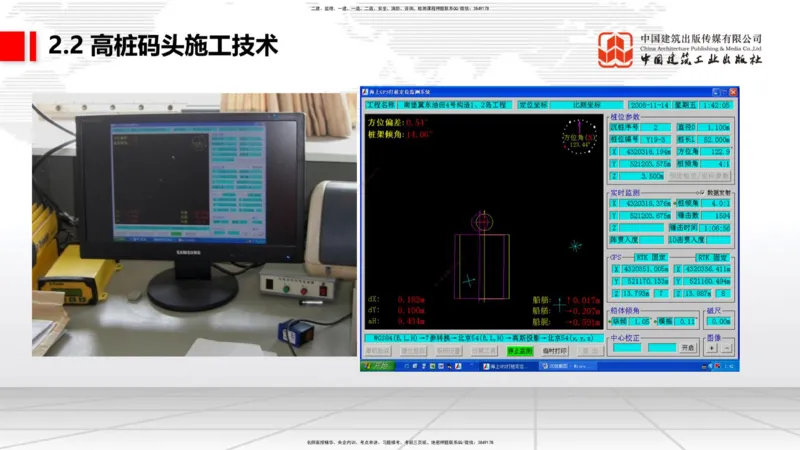Click the left GPS Y value 521170.133m
The height and width of the screenshot is (450, 800).
tap(645, 281)
